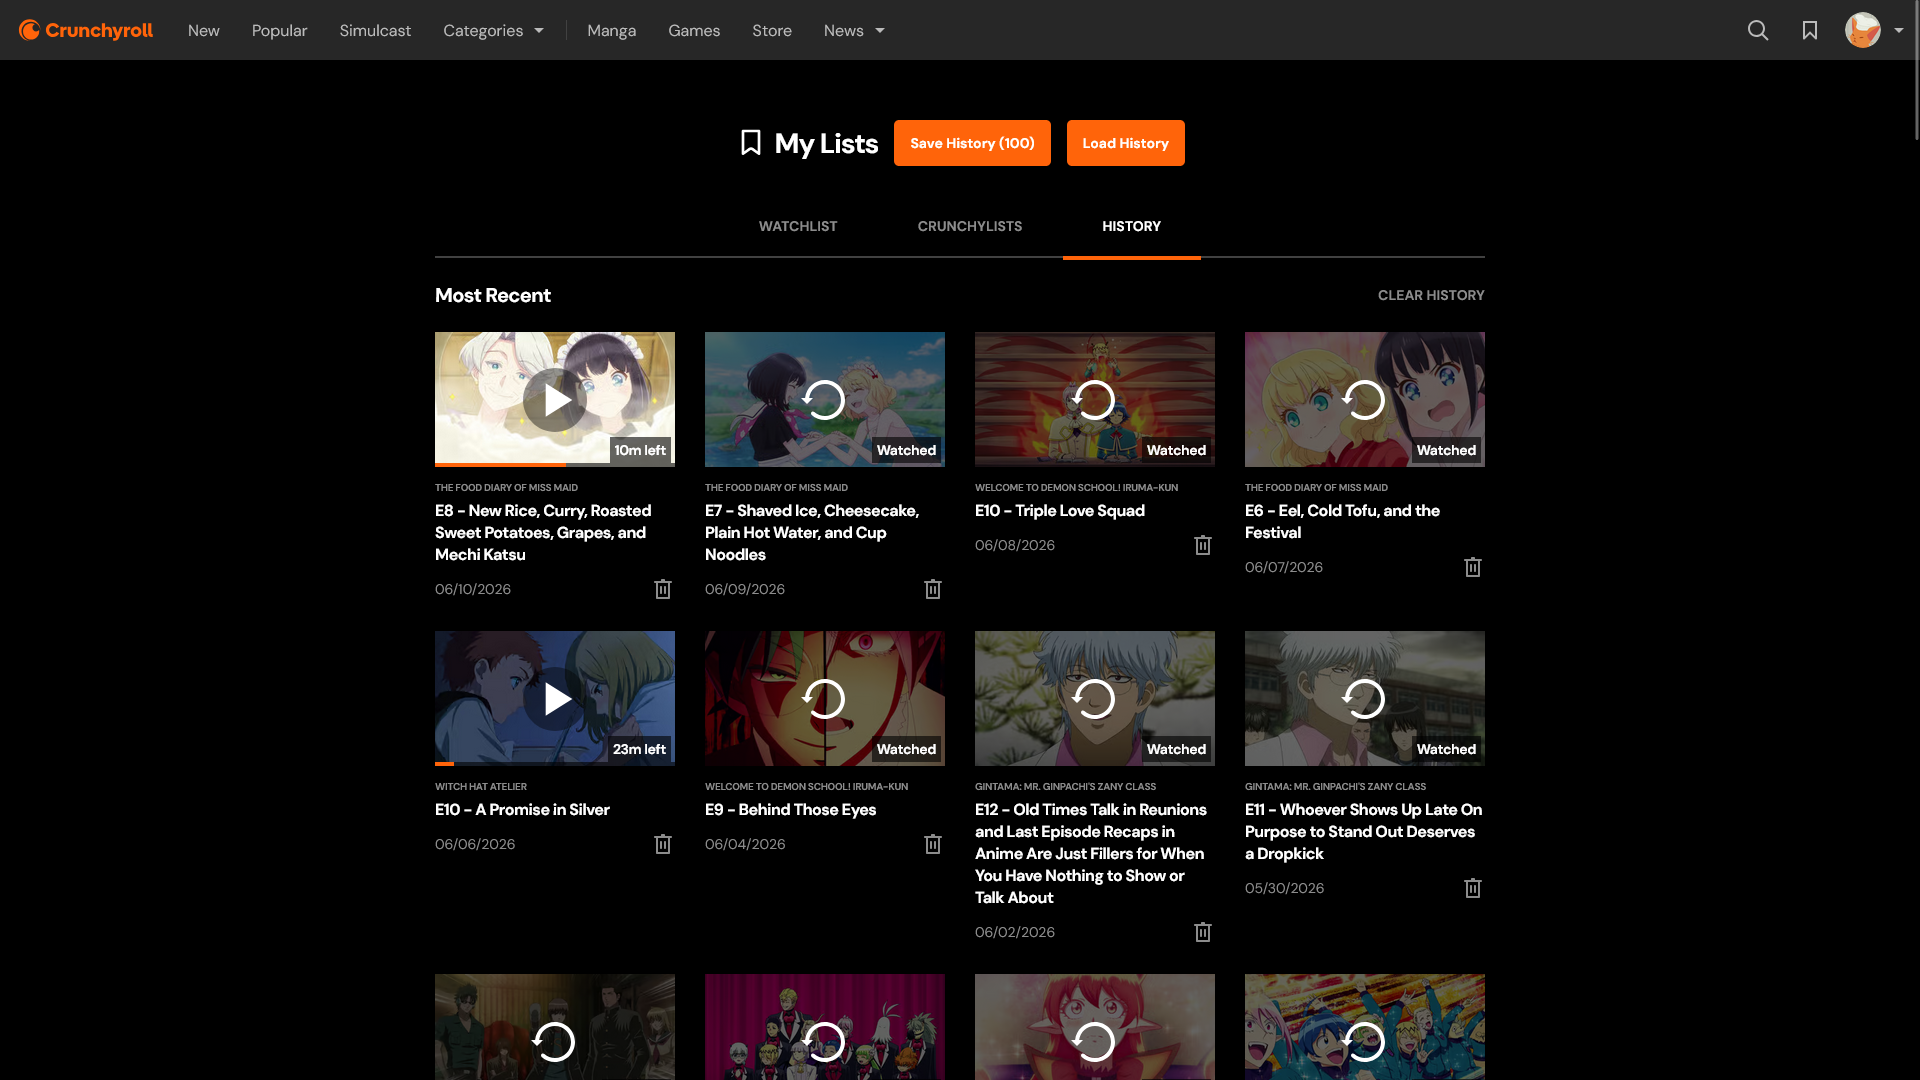Click the Load History button
The width and height of the screenshot is (1920, 1080).
[1125, 143]
